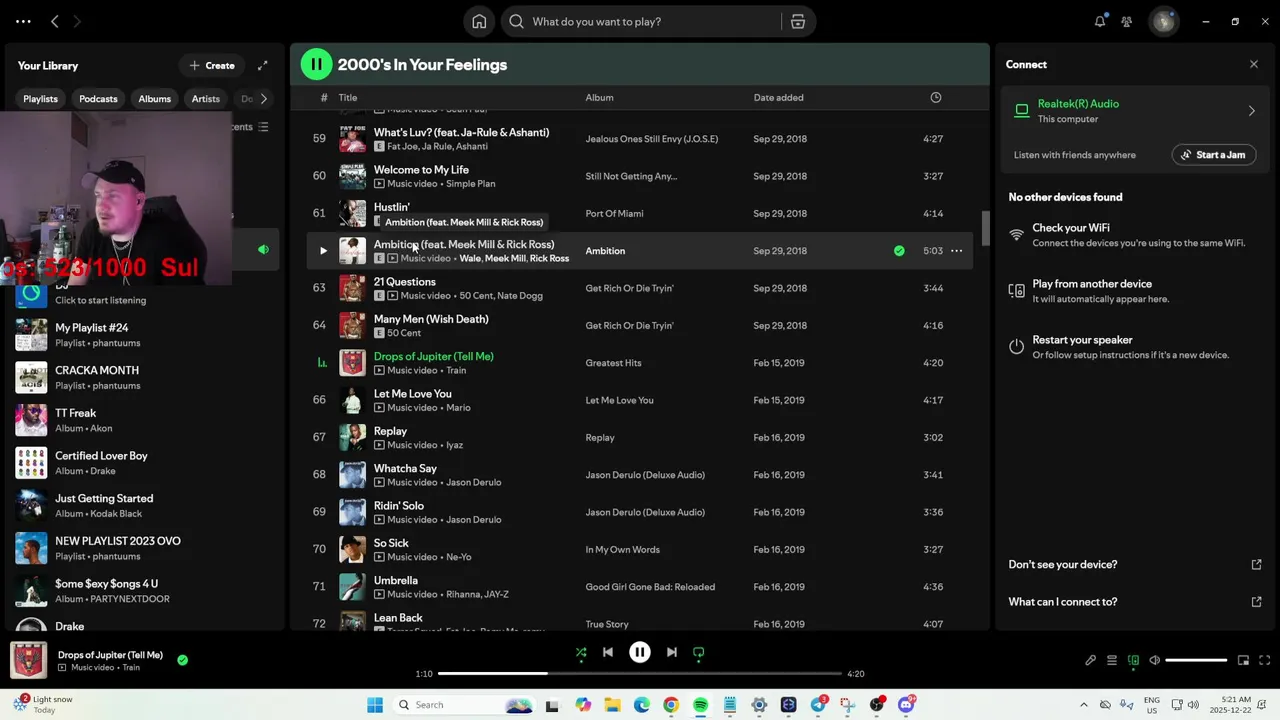Select track Umbrella
Image resolution: width=1280 pixels, height=720 pixels.
(x=396, y=581)
